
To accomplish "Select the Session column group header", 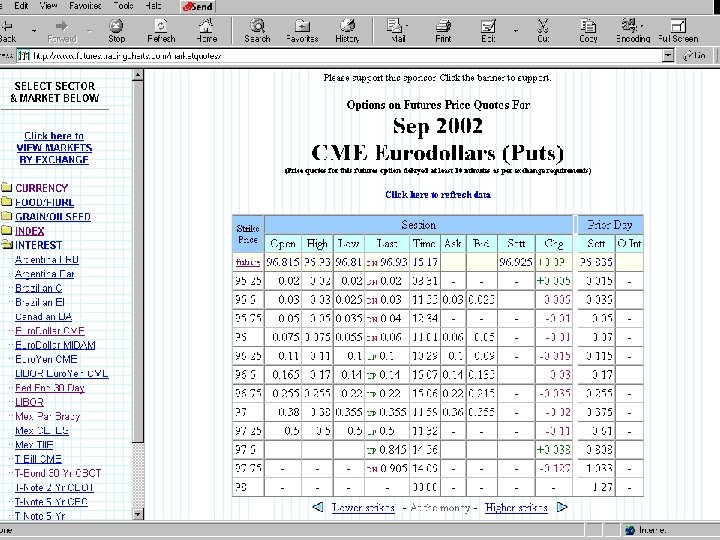I will (419, 225).
